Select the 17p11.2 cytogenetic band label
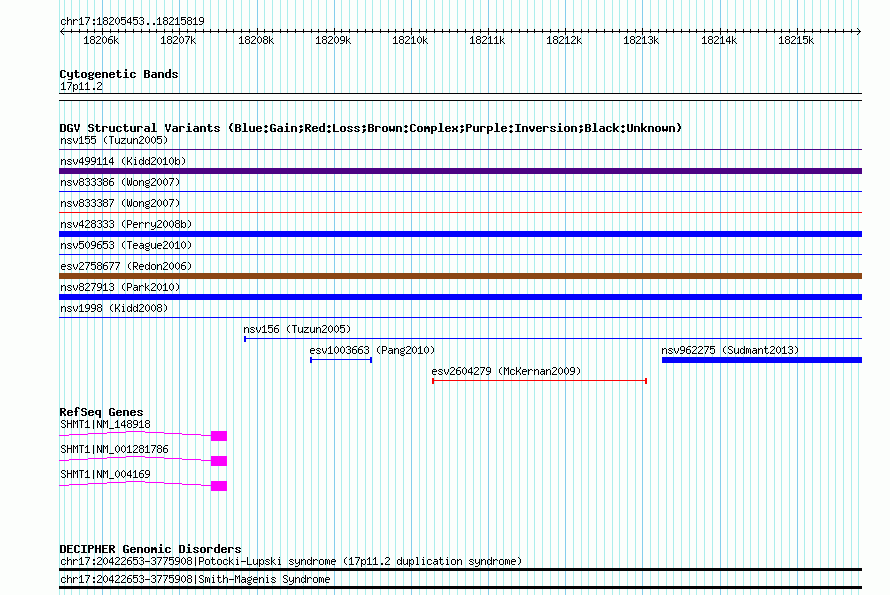The image size is (890, 595). point(81,86)
